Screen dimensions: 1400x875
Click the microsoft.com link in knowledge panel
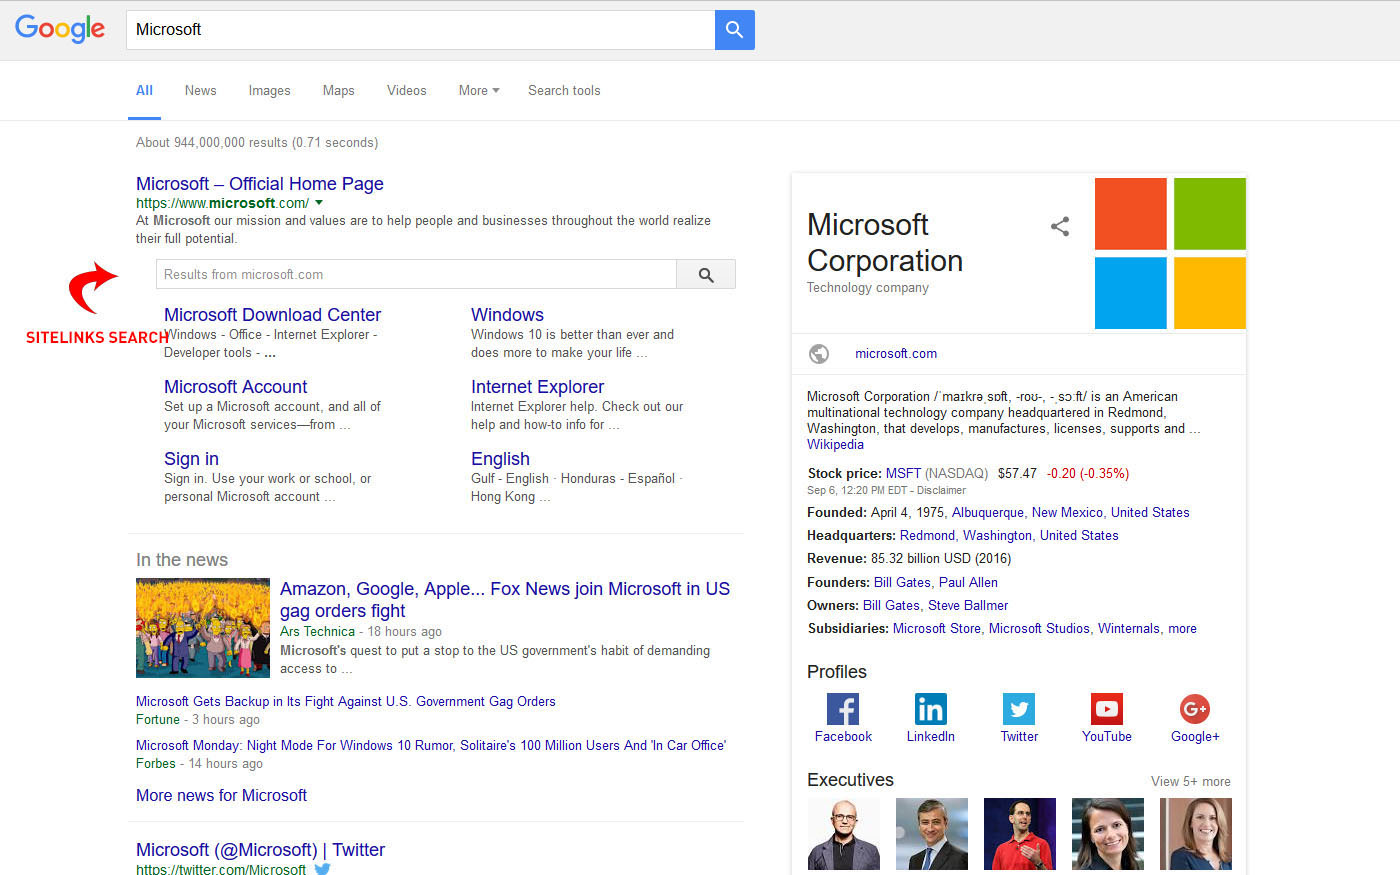(896, 354)
